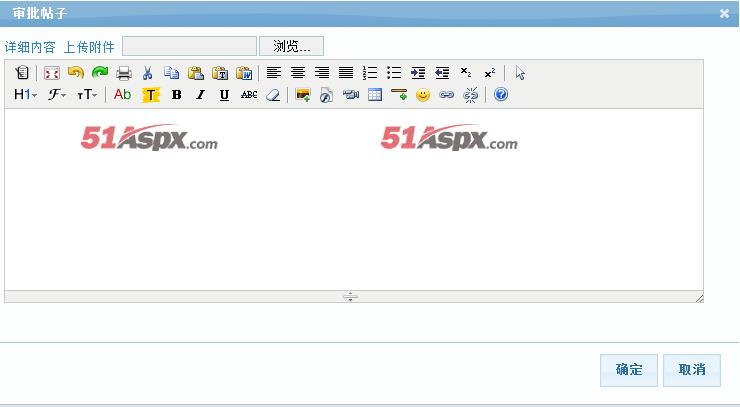The width and height of the screenshot is (740, 407).
Task: Click the corner resize grip of editor
Action: [699, 297]
